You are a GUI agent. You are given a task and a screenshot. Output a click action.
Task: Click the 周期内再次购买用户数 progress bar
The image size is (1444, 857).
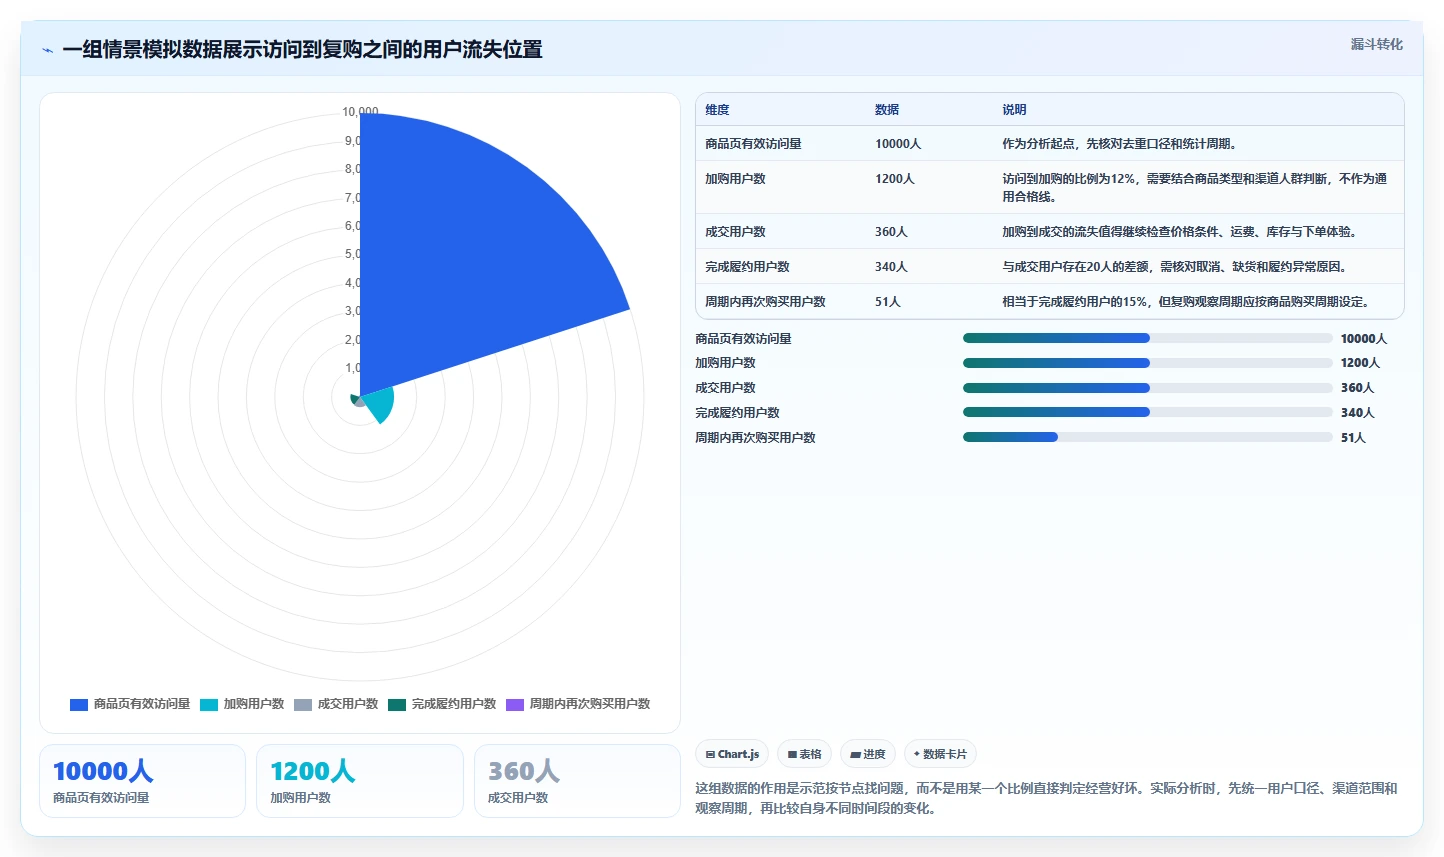click(x=1148, y=437)
